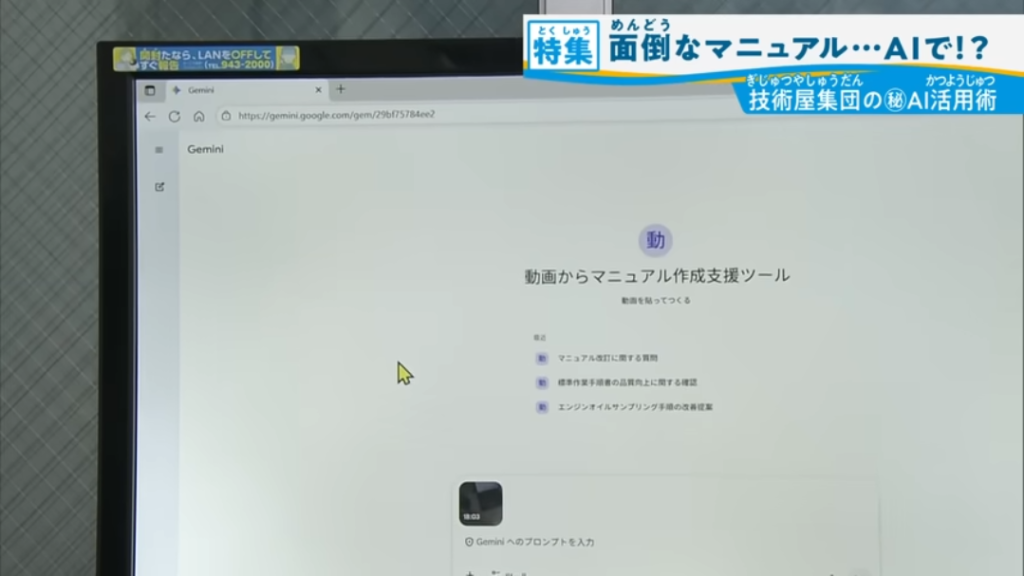Image resolution: width=1024 pixels, height=576 pixels.
Task: Open the Gemini sidebar hamburger menu
Action: 158,150
